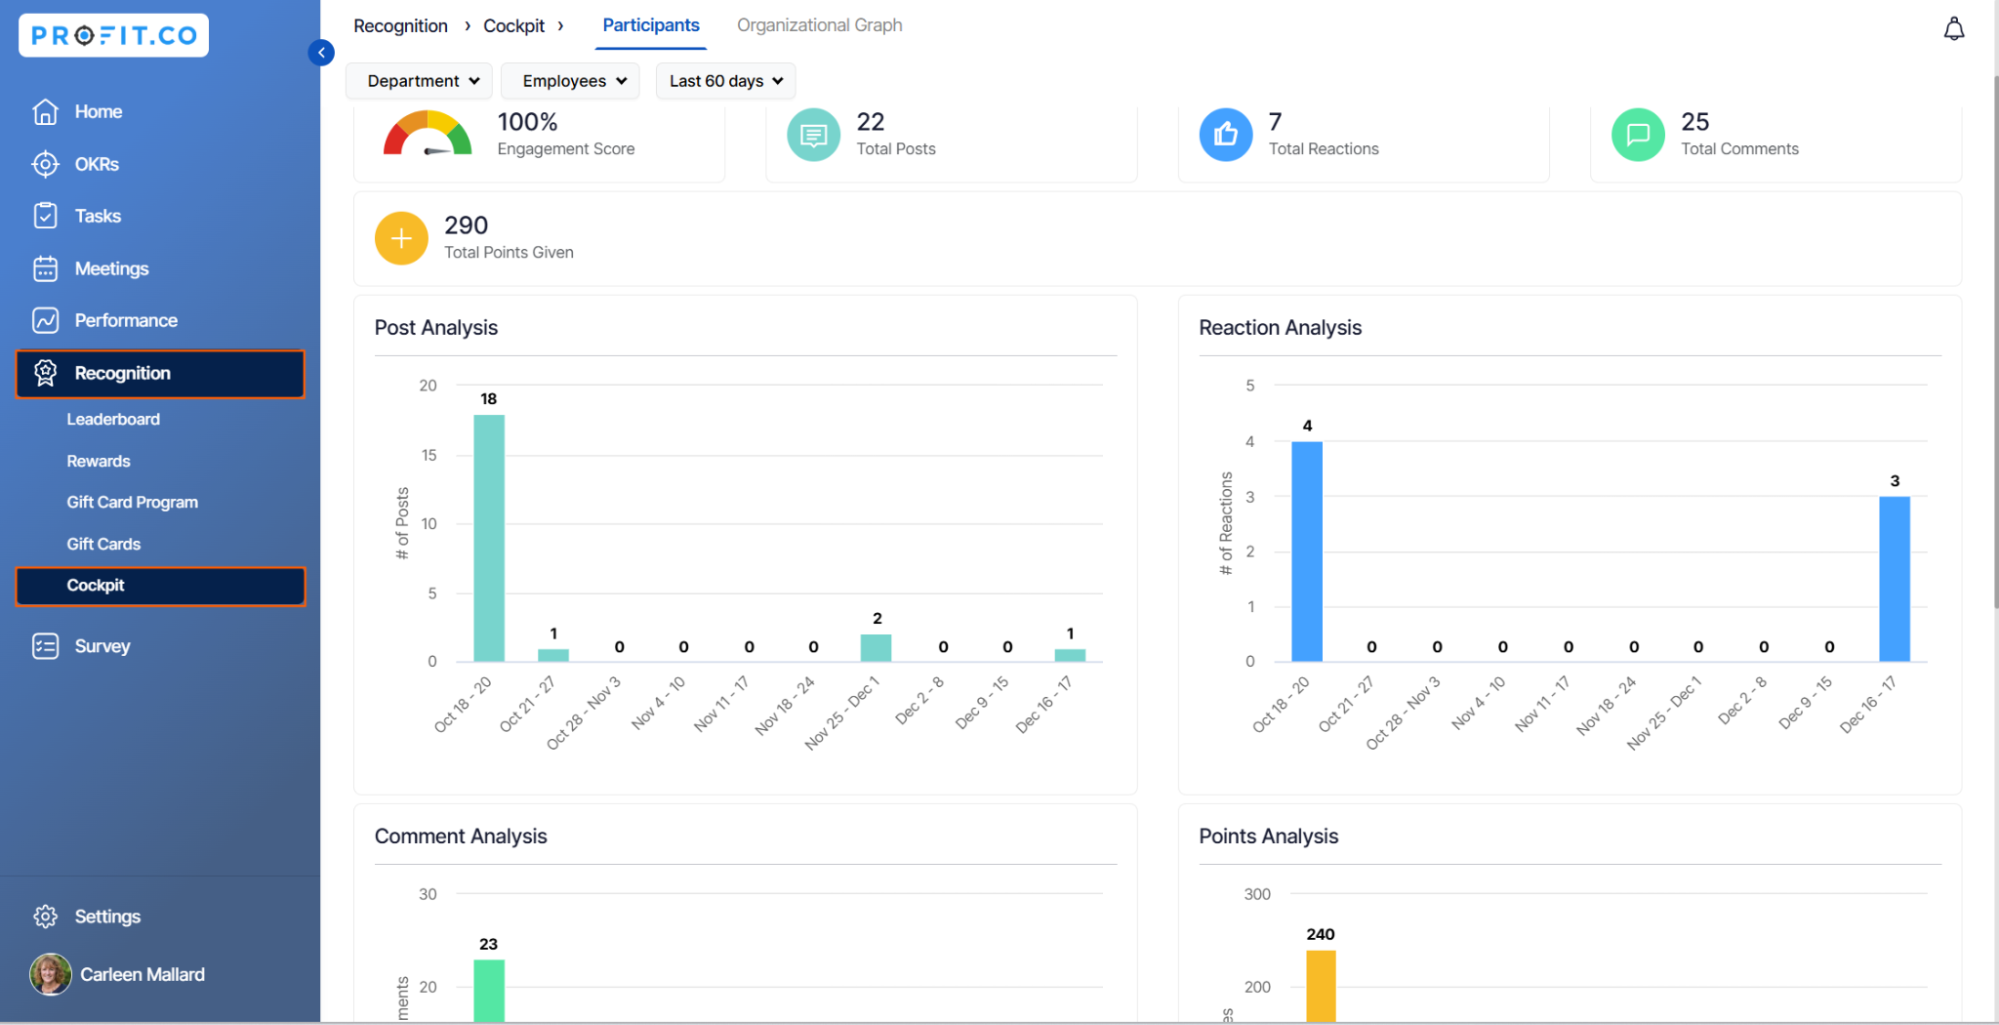Image resolution: width=1999 pixels, height=1025 pixels.
Task: Click the Meetings calendar icon
Action: pos(45,268)
